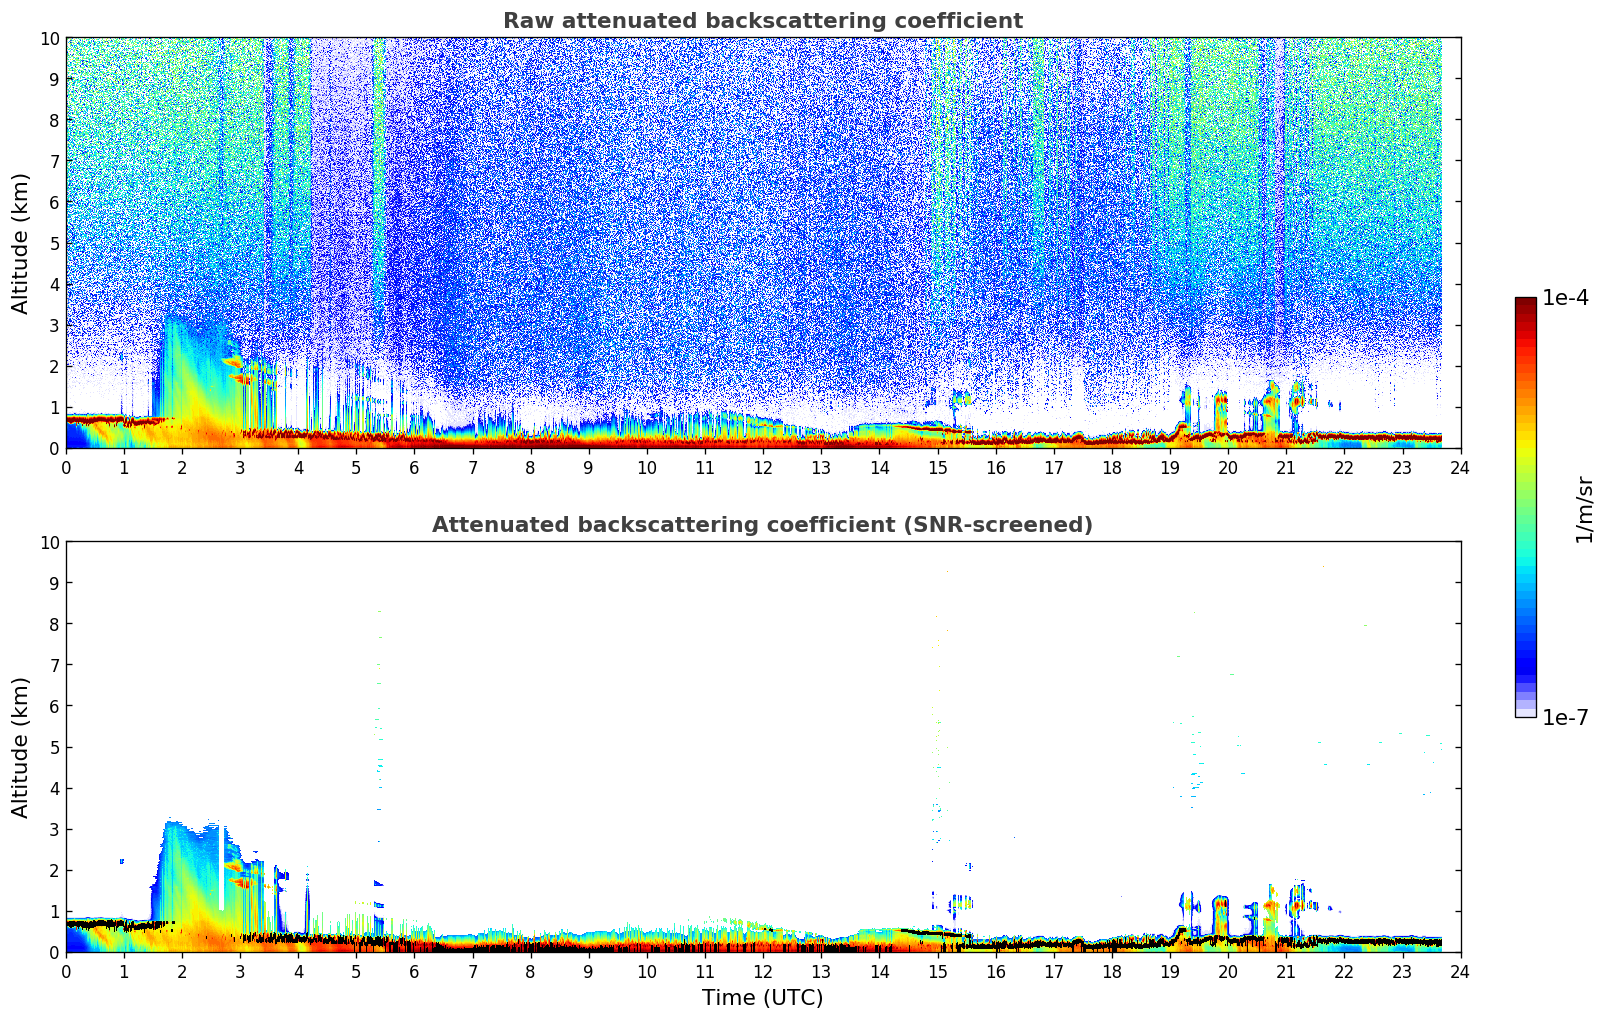Click the '0' time tick of the top plot
Viewport: 1606px width, 1020px height.
(x=66, y=467)
